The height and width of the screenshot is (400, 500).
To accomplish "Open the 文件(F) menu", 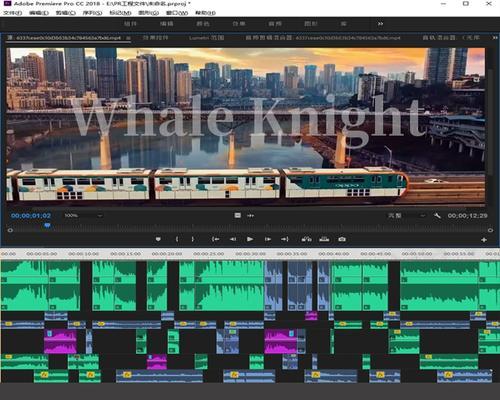I will coord(13,13).
